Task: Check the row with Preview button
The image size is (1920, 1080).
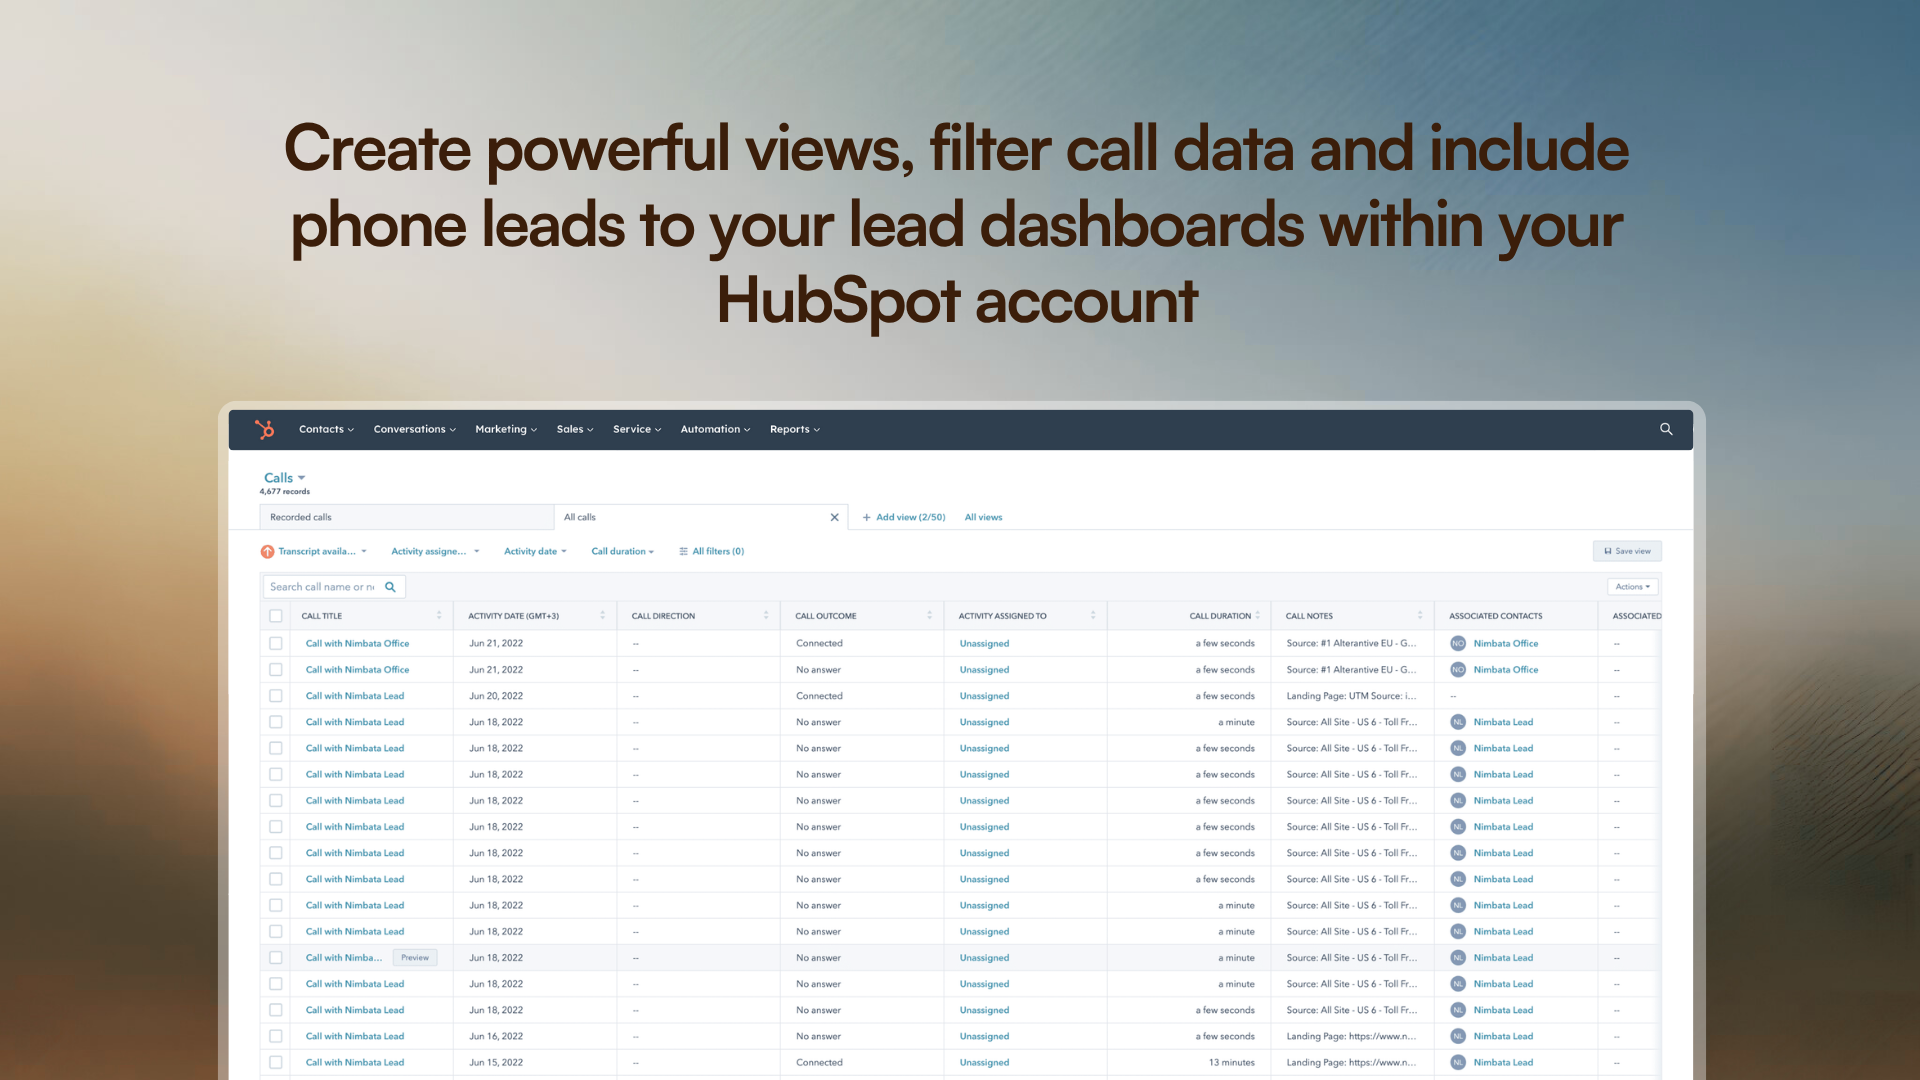Action: tap(276, 958)
